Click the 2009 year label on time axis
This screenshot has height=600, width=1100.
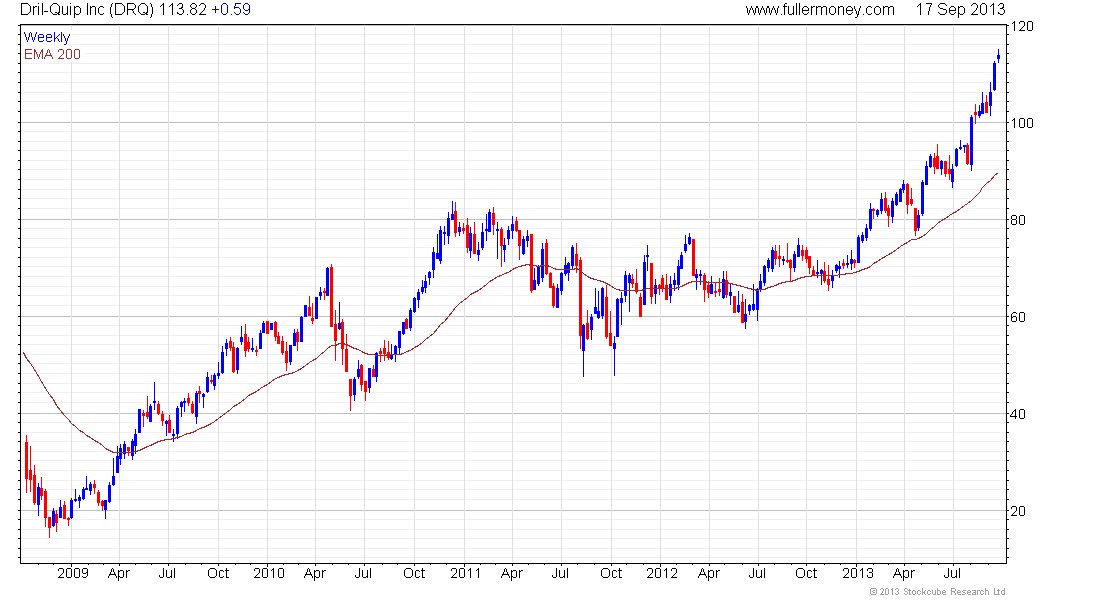click(73, 573)
